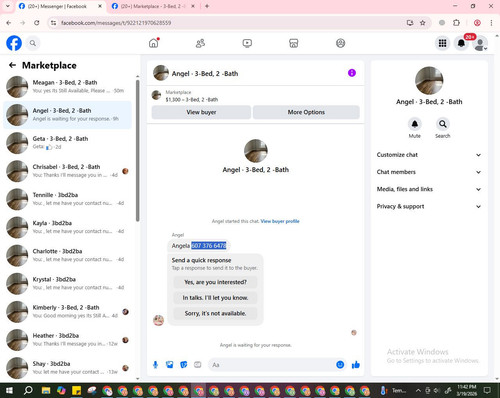Click the More Options button
This screenshot has height=398, width=500.
[306, 112]
